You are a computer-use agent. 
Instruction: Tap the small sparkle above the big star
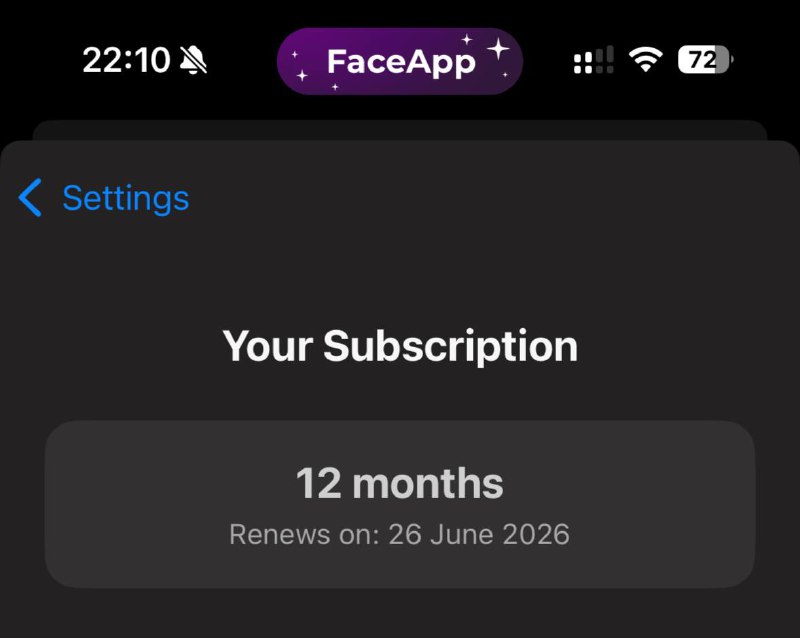click(466, 38)
